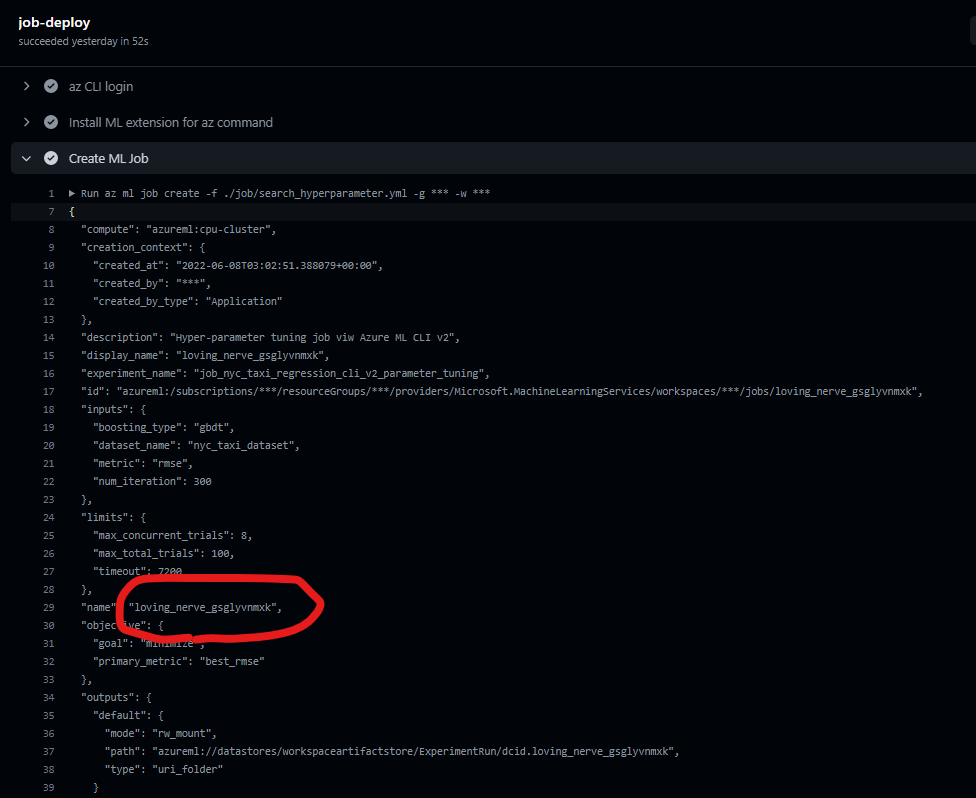The width and height of the screenshot is (976, 798).
Task: Click the description Hyper-parameter tuning job text
Action: [314, 338]
